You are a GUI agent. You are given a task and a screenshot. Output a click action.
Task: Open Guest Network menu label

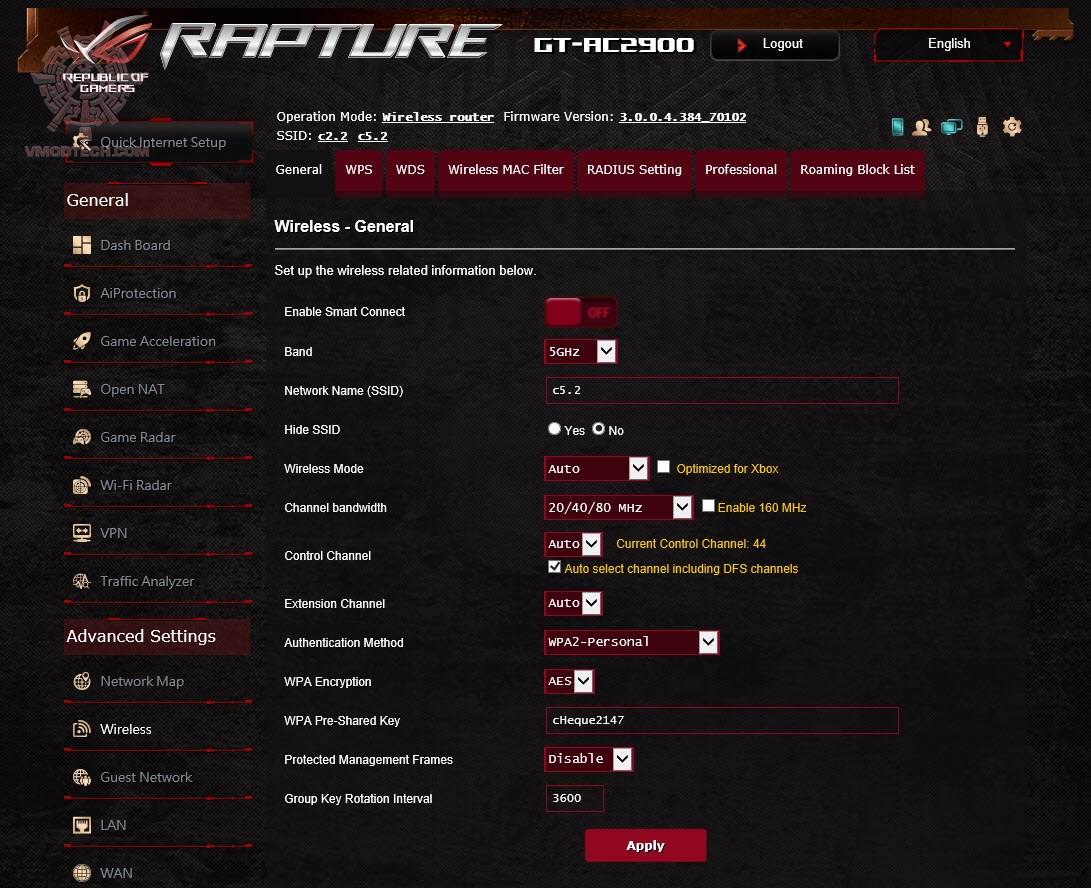point(146,777)
